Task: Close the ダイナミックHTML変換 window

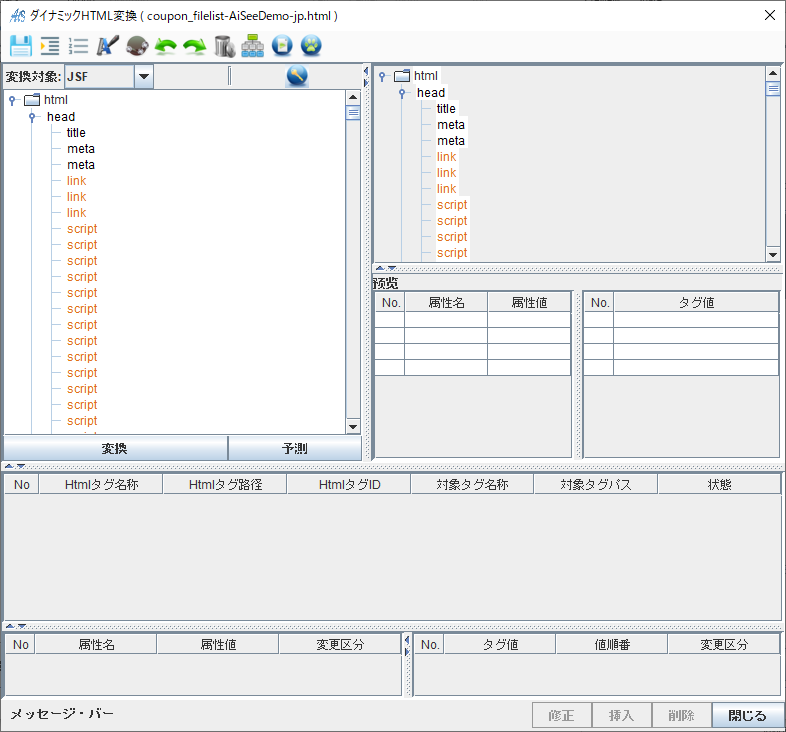Action: pyautogui.click(x=770, y=16)
